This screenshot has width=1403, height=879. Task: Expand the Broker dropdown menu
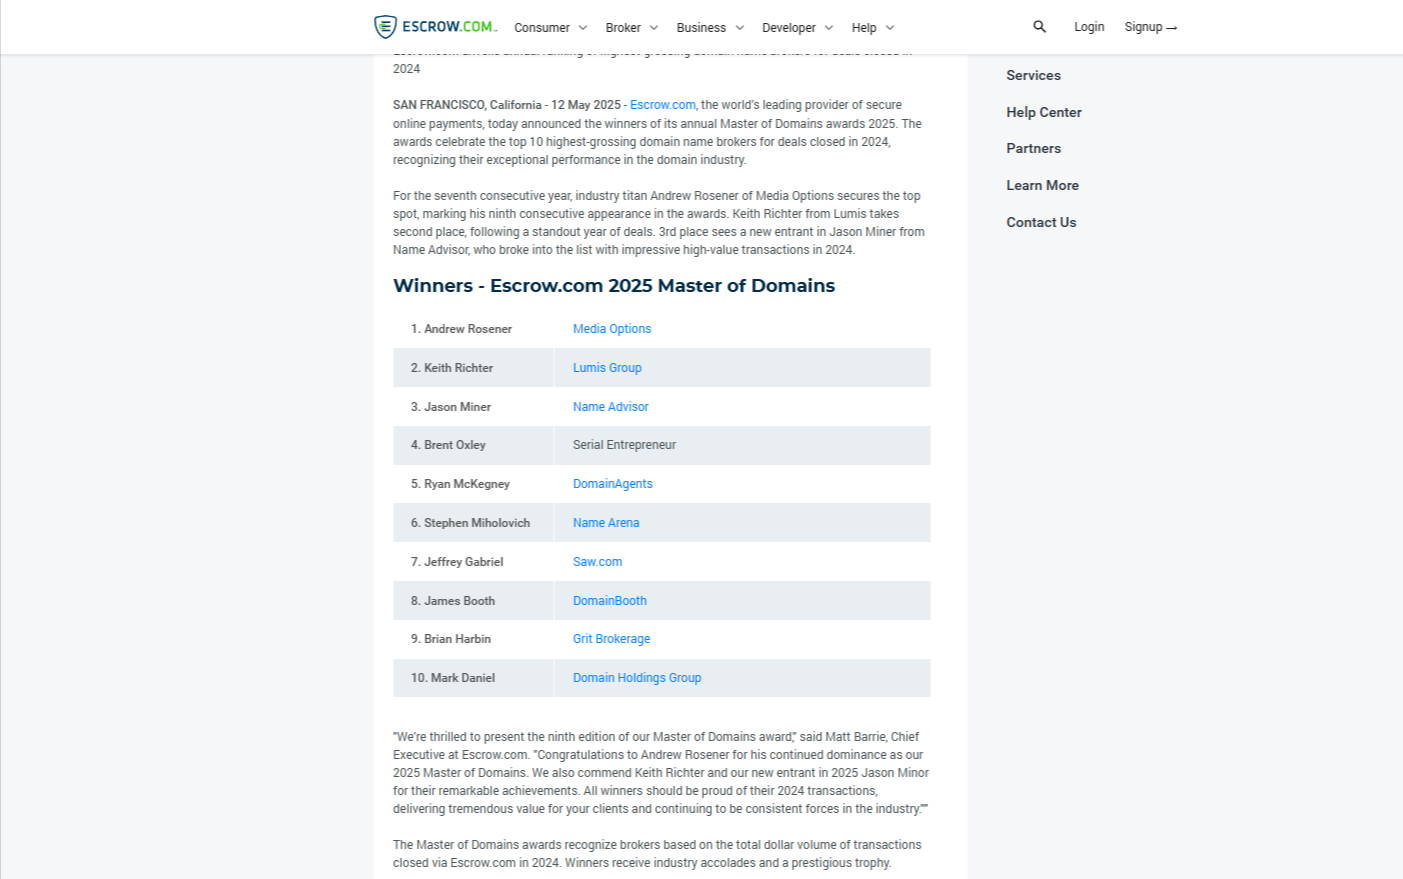pos(632,28)
